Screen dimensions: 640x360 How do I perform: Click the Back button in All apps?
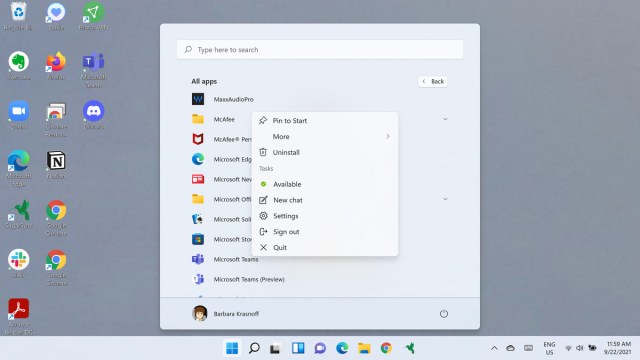433,81
